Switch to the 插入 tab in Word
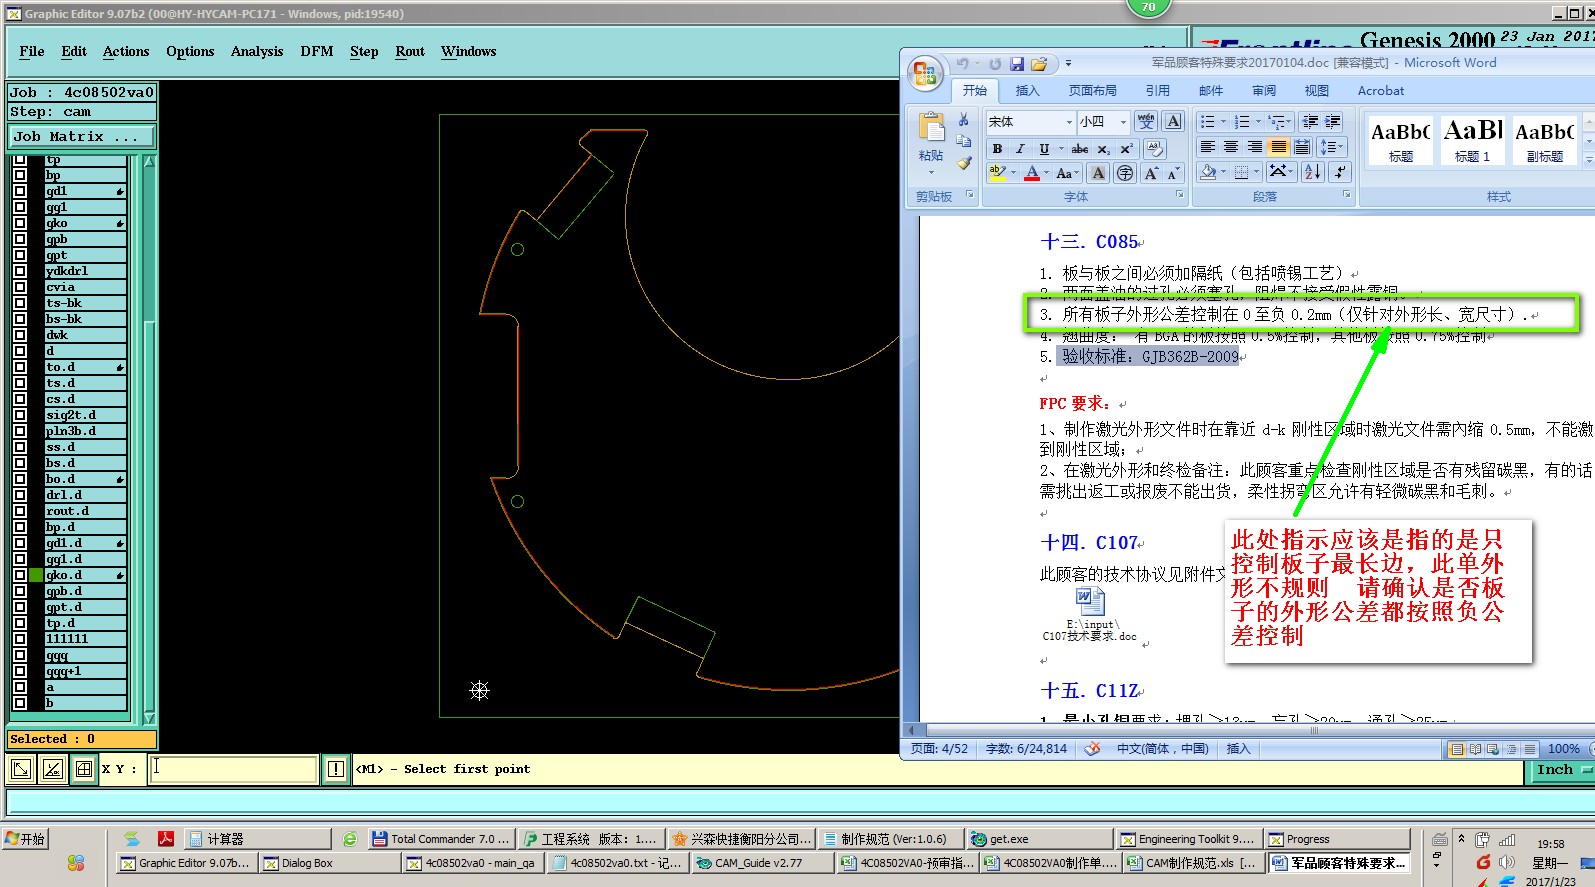 pyautogui.click(x=1027, y=91)
